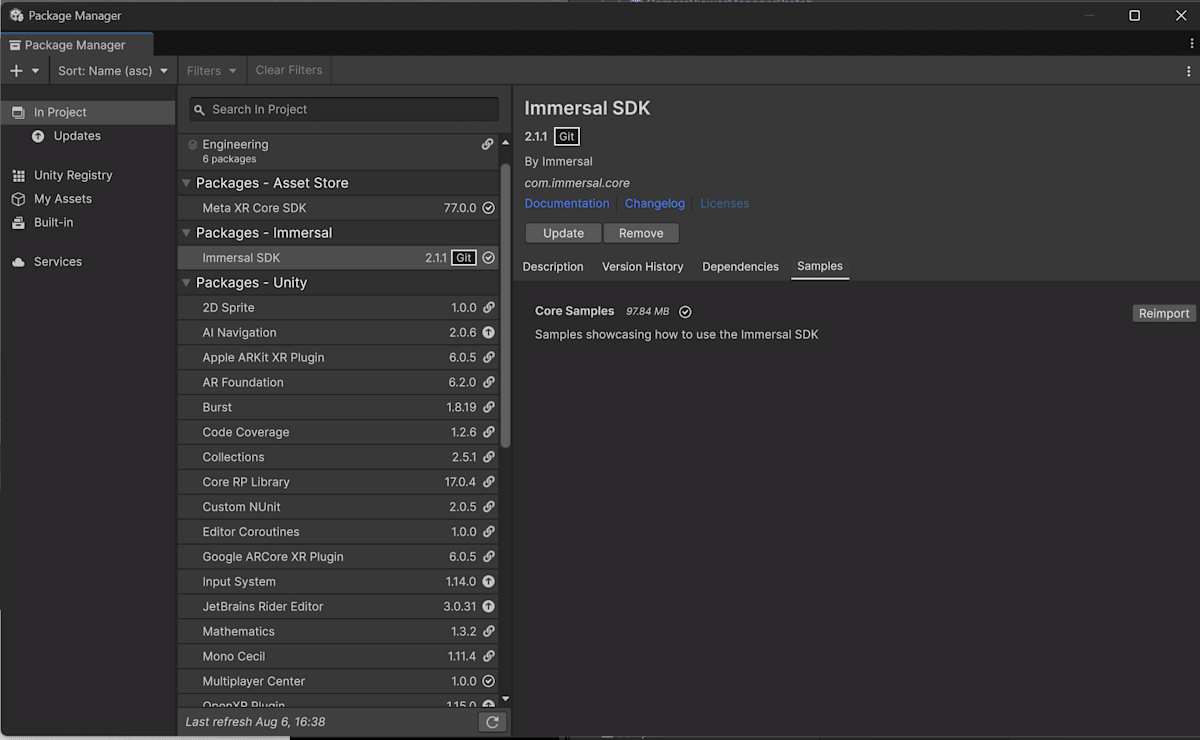Click Git badge next to version 2.1.1 in details
The height and width of the screenshot is (740, 1200).
pyautogui.click(x=566, y=137)
